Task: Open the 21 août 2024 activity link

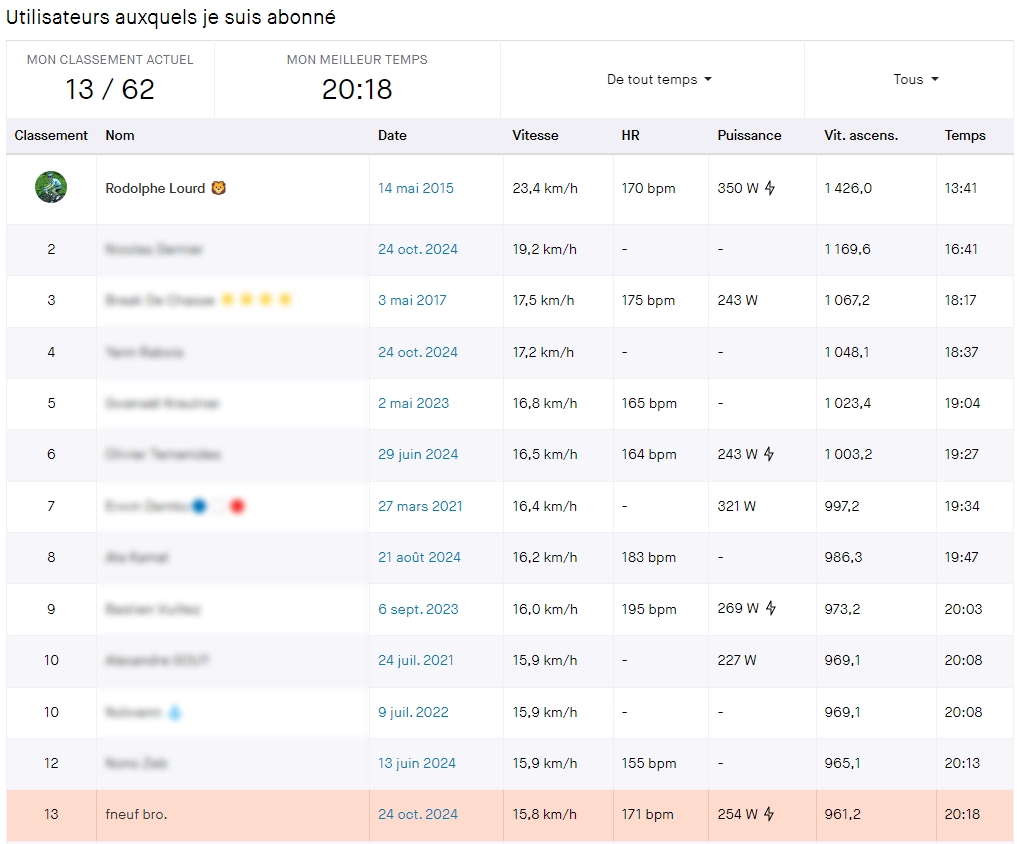Action: [419, 557]
